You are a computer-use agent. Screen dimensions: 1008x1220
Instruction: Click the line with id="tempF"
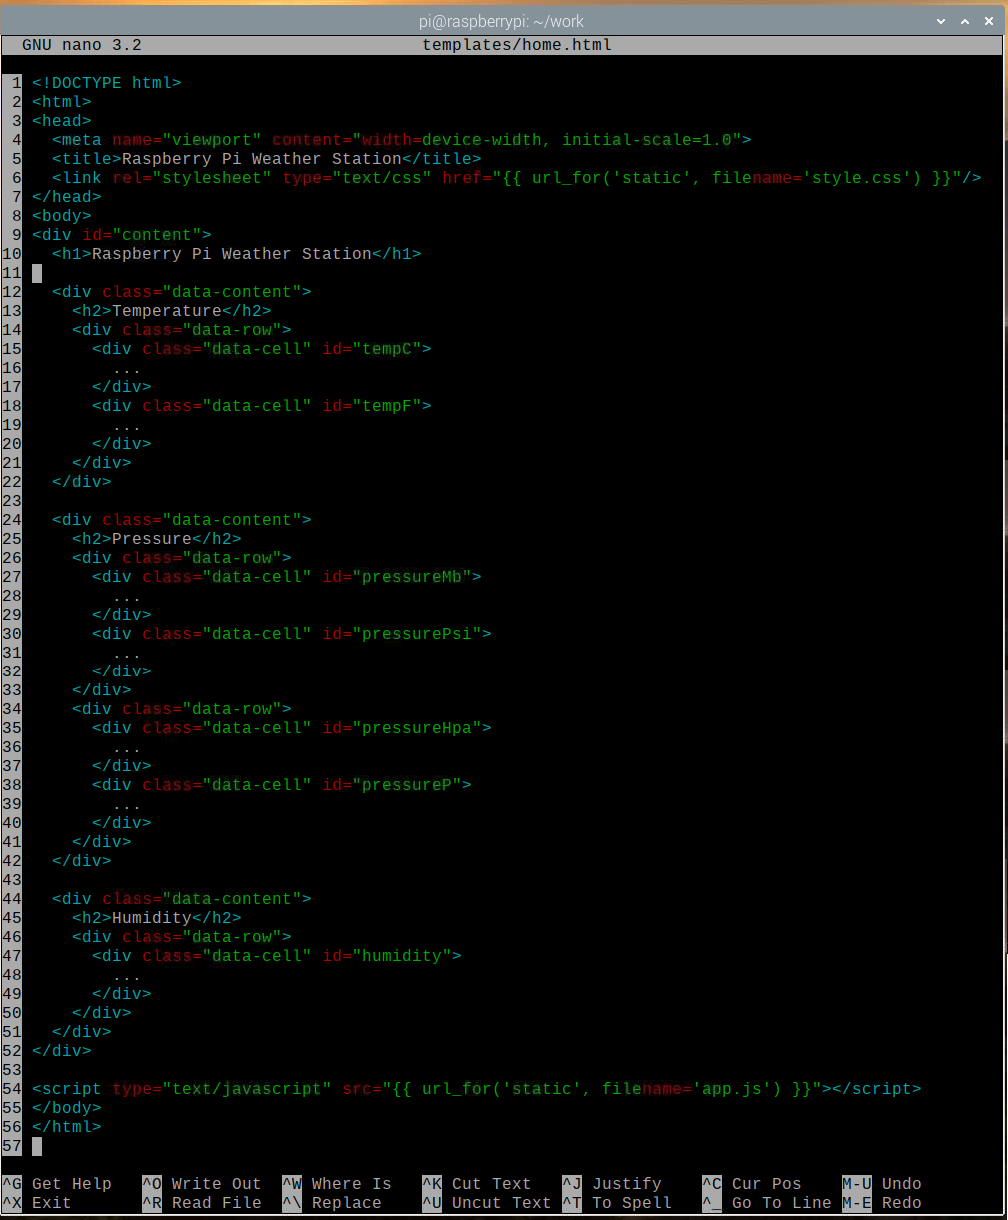[262, 406]
